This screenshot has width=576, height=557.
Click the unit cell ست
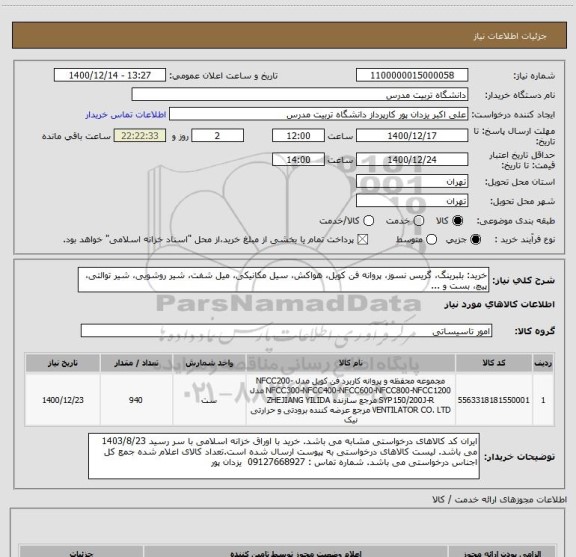[209, 400]
